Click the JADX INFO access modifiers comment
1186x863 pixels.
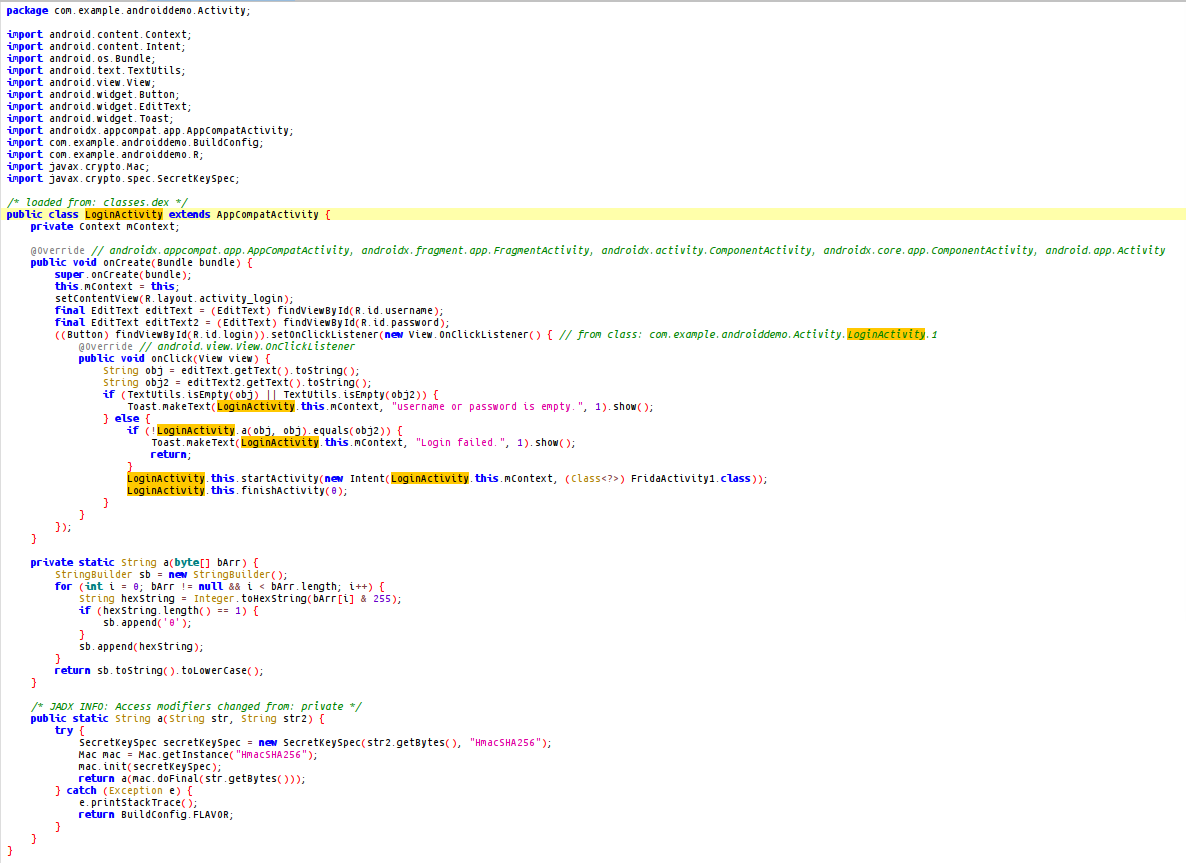(x=196, y=706)
